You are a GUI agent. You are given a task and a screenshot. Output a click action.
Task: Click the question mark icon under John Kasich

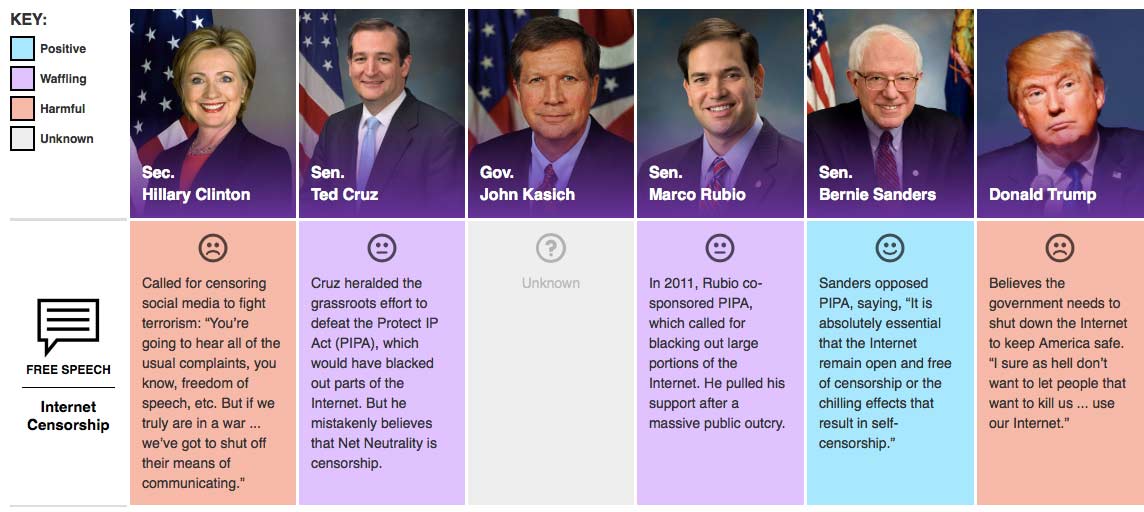tap(550, 247)
